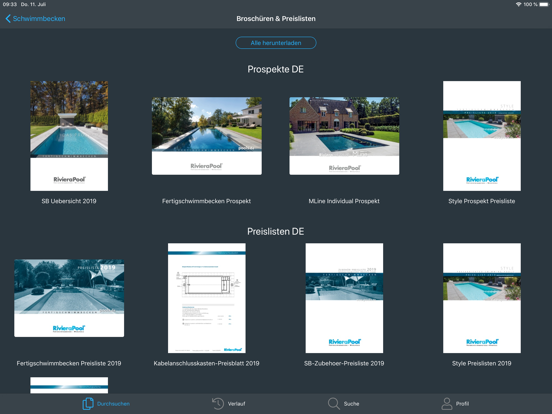
Task: Tap the Style Preislisten 2019 caption
Action: point(482,363)
